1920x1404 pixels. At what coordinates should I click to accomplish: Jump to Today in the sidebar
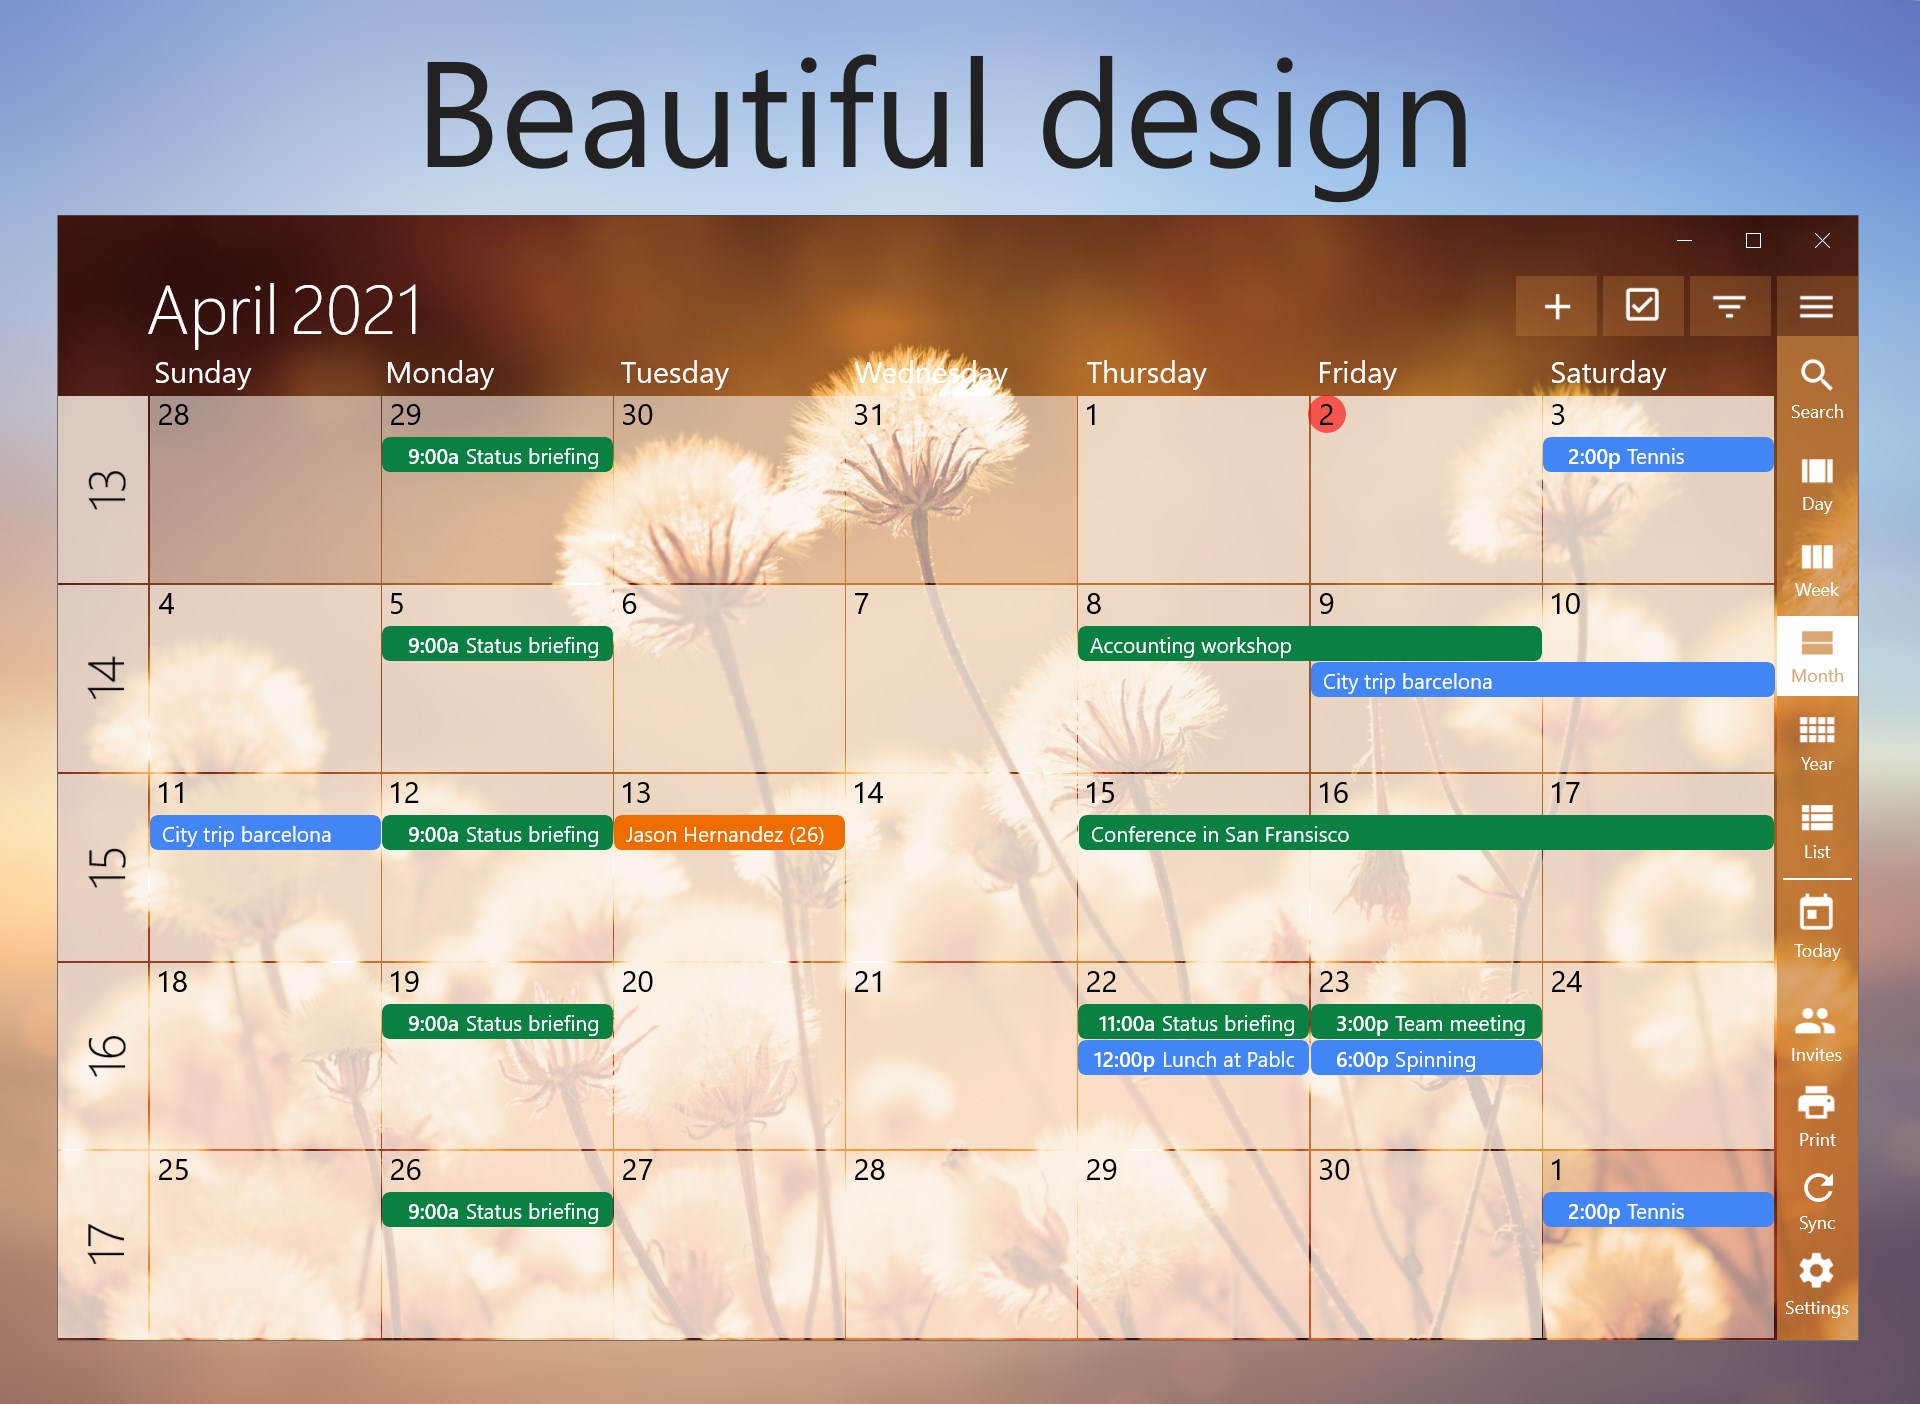click(1816, 927)
